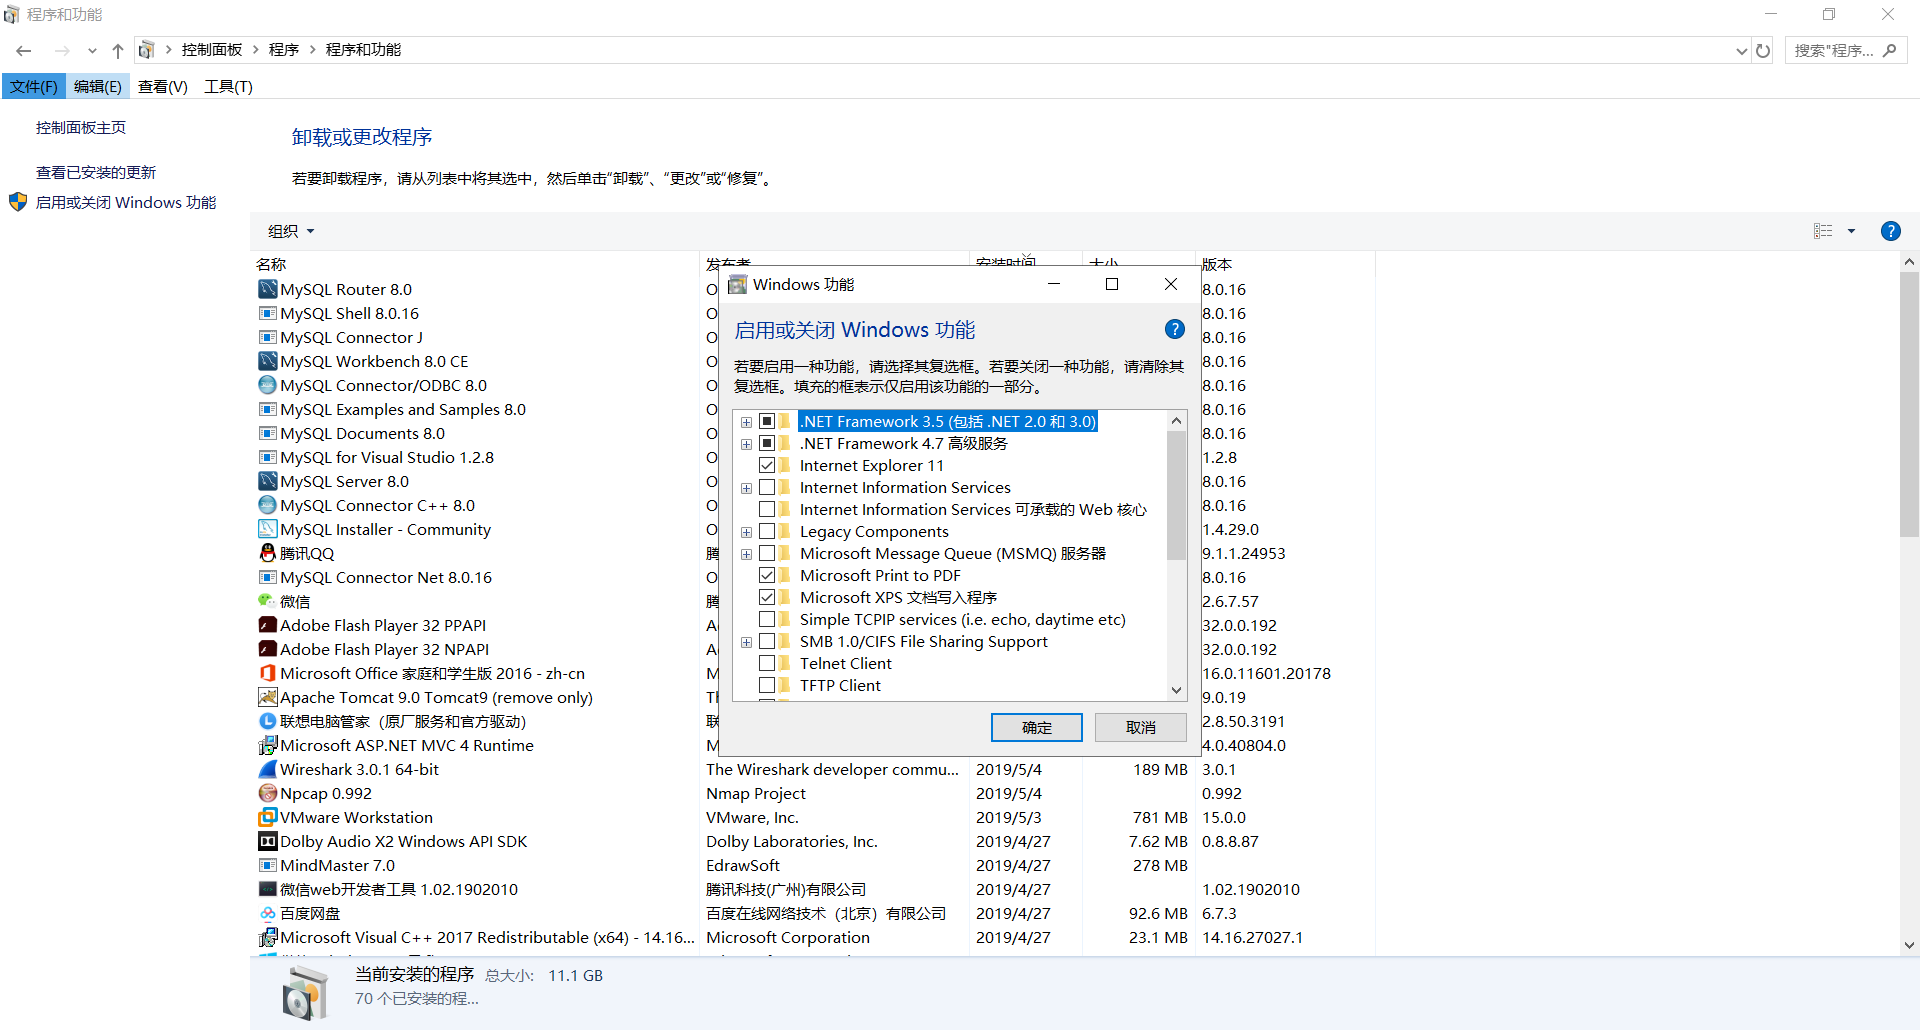Refresh the address bar location
Viewport: 1920px width, 1030px height.
pos(1763,50)
